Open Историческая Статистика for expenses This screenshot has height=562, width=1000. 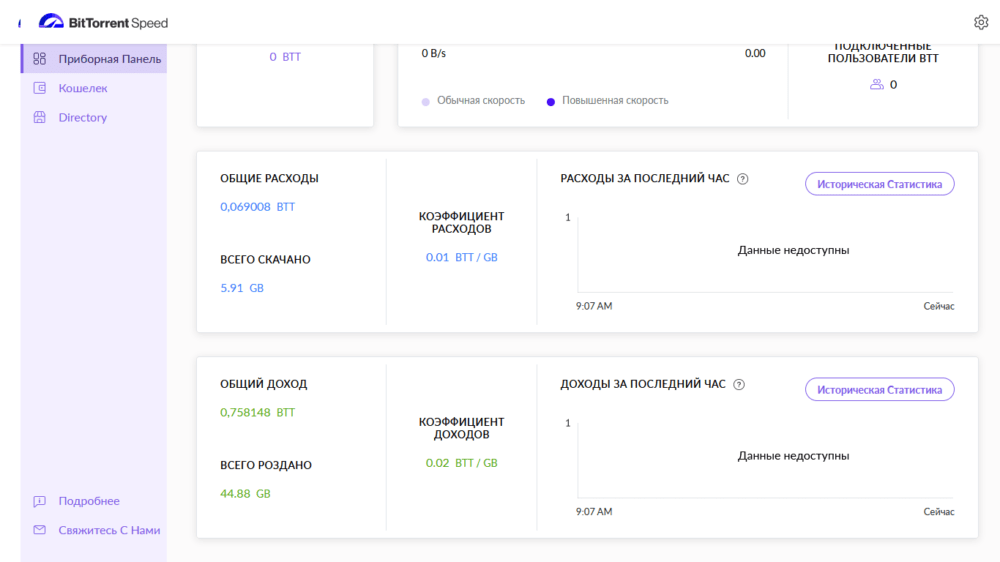879,184
